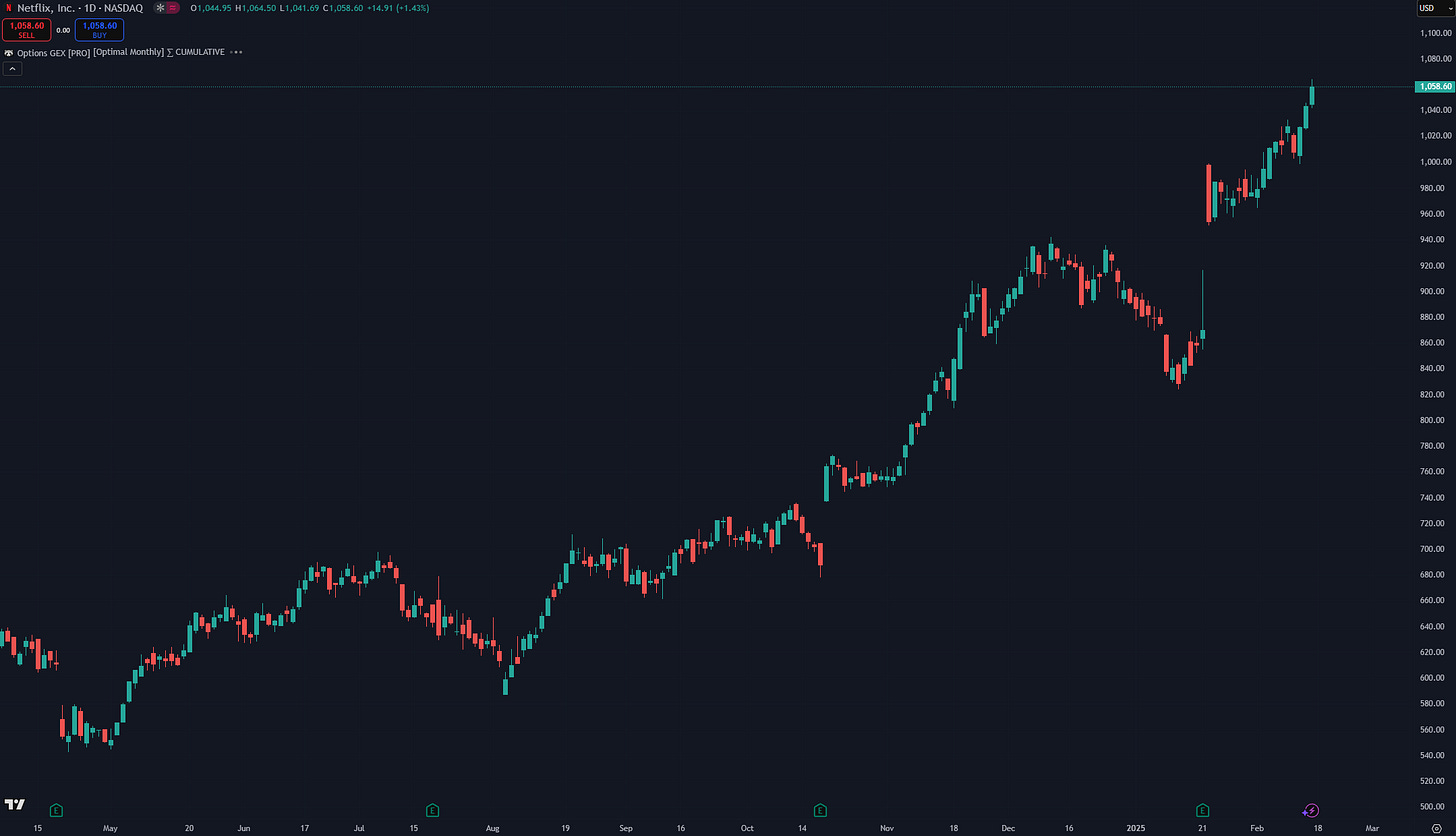Click the 1,100.00 price axis label
Screen dimensions: 1456x836
(1436, 33)
